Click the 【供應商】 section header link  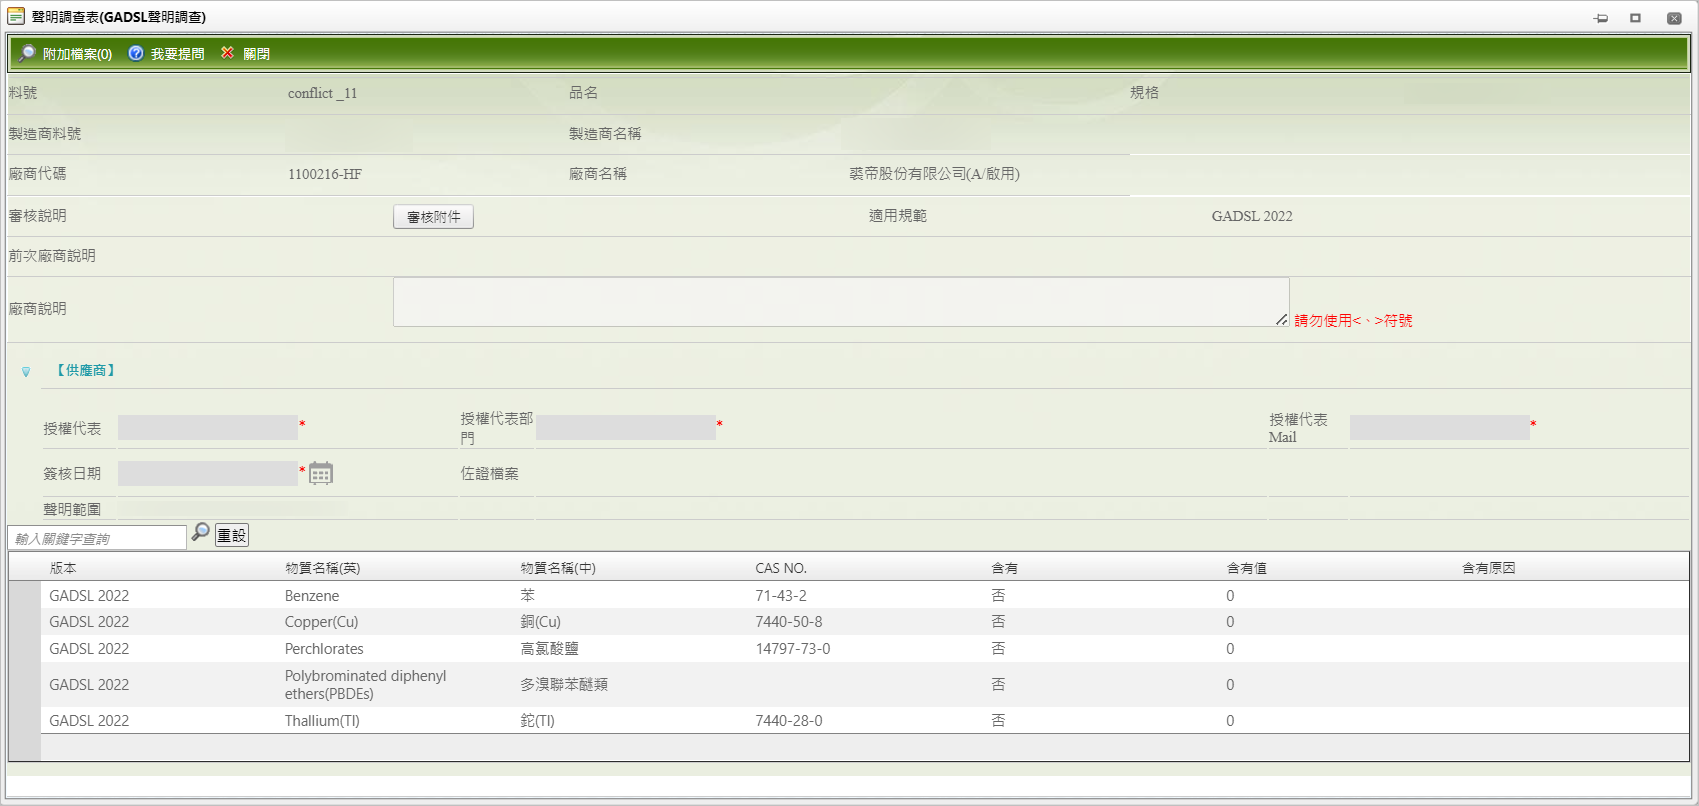coord(86,370)
